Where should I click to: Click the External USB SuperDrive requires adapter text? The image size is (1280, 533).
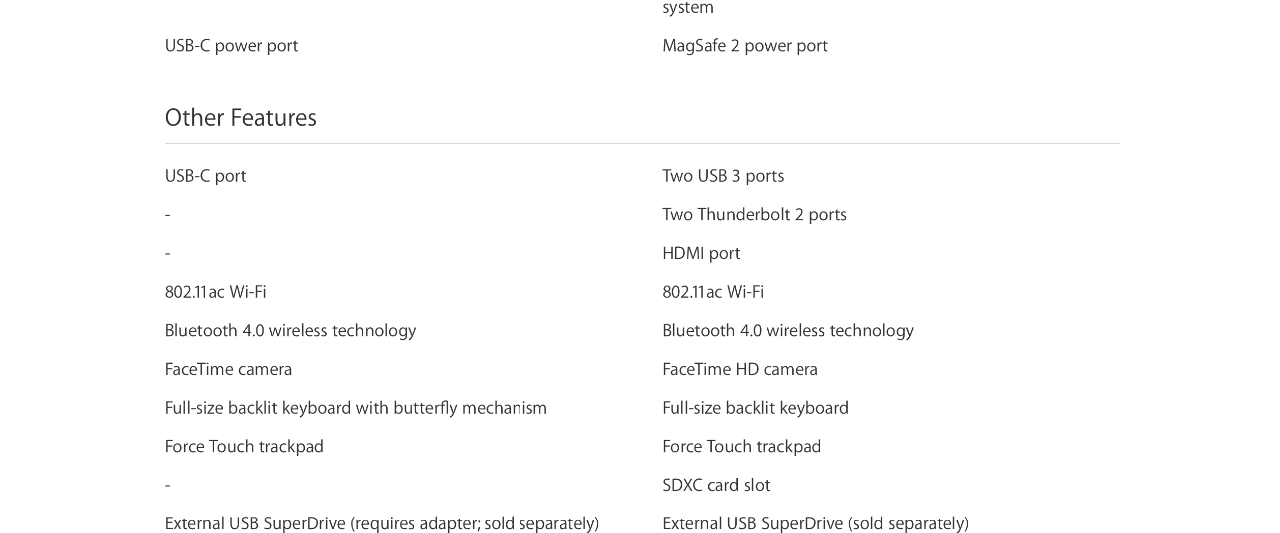tap(382, 524)
